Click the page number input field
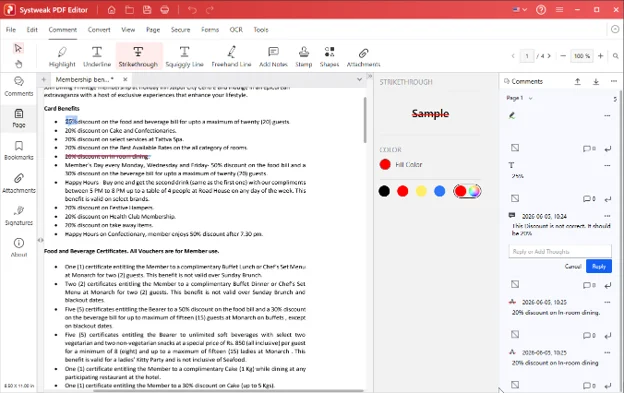 [x=527, y=56]
